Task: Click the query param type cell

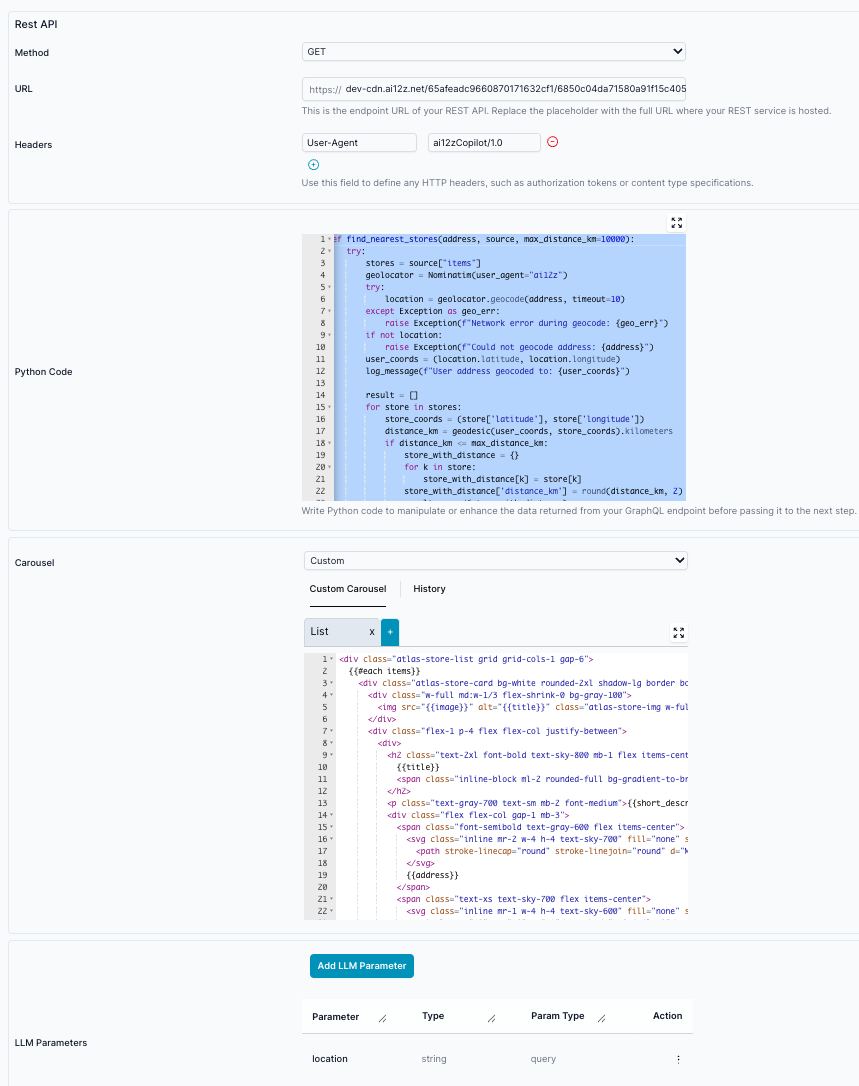Action: click(x=543, y=1059)
